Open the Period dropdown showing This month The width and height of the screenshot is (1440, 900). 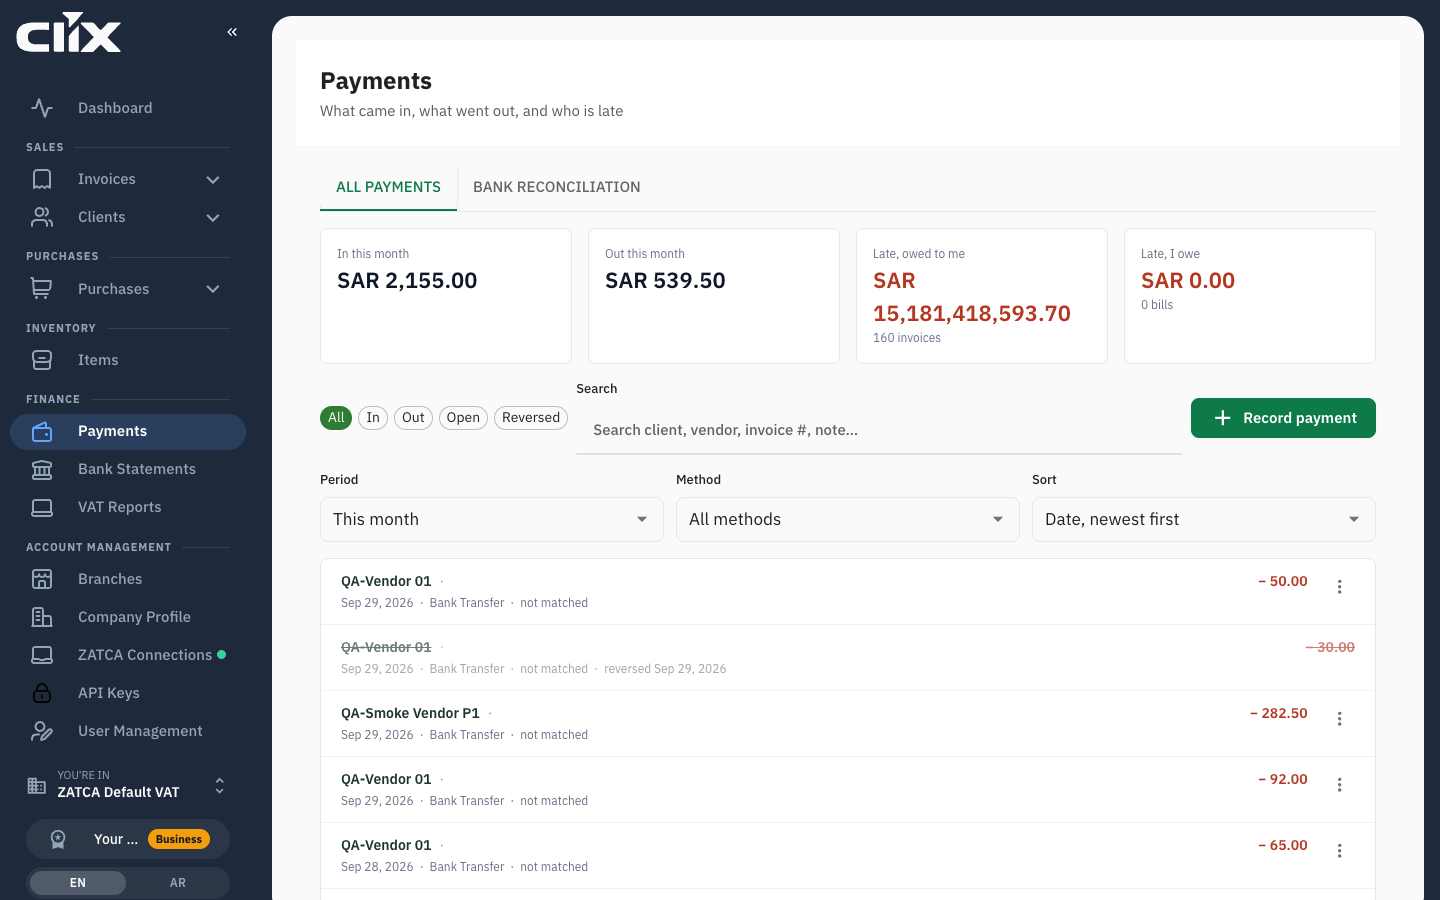point(492,520)
